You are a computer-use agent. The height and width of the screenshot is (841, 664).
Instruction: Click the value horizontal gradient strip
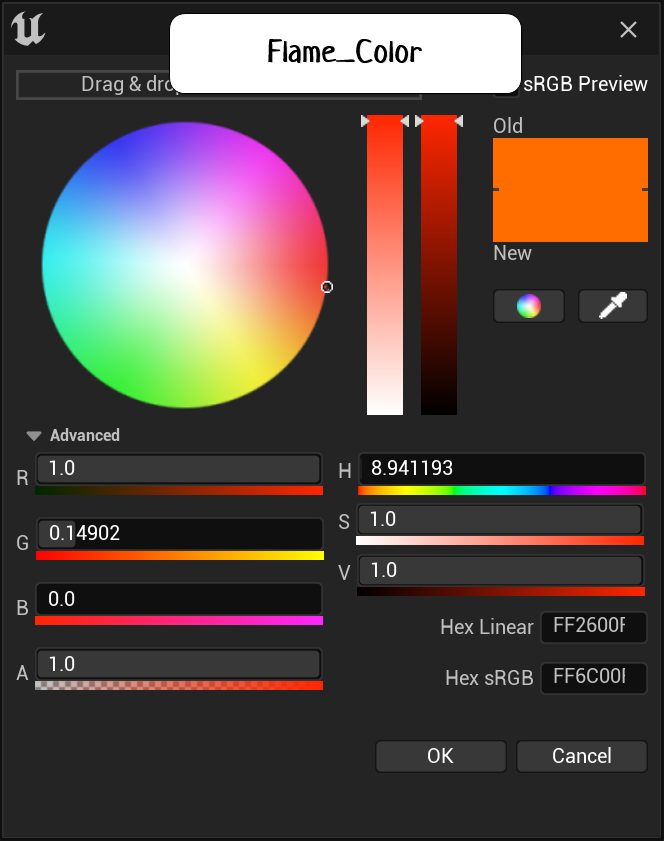pos(501,592)
